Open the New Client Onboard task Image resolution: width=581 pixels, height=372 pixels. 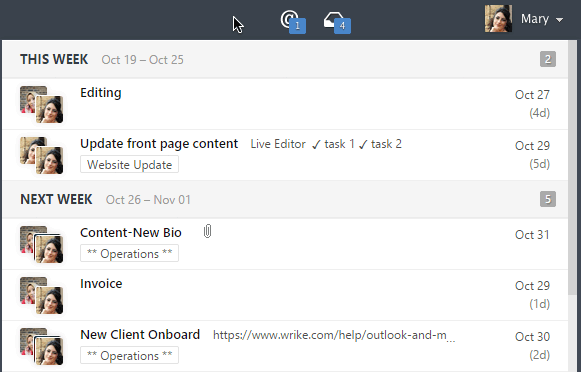coord(140,335)
